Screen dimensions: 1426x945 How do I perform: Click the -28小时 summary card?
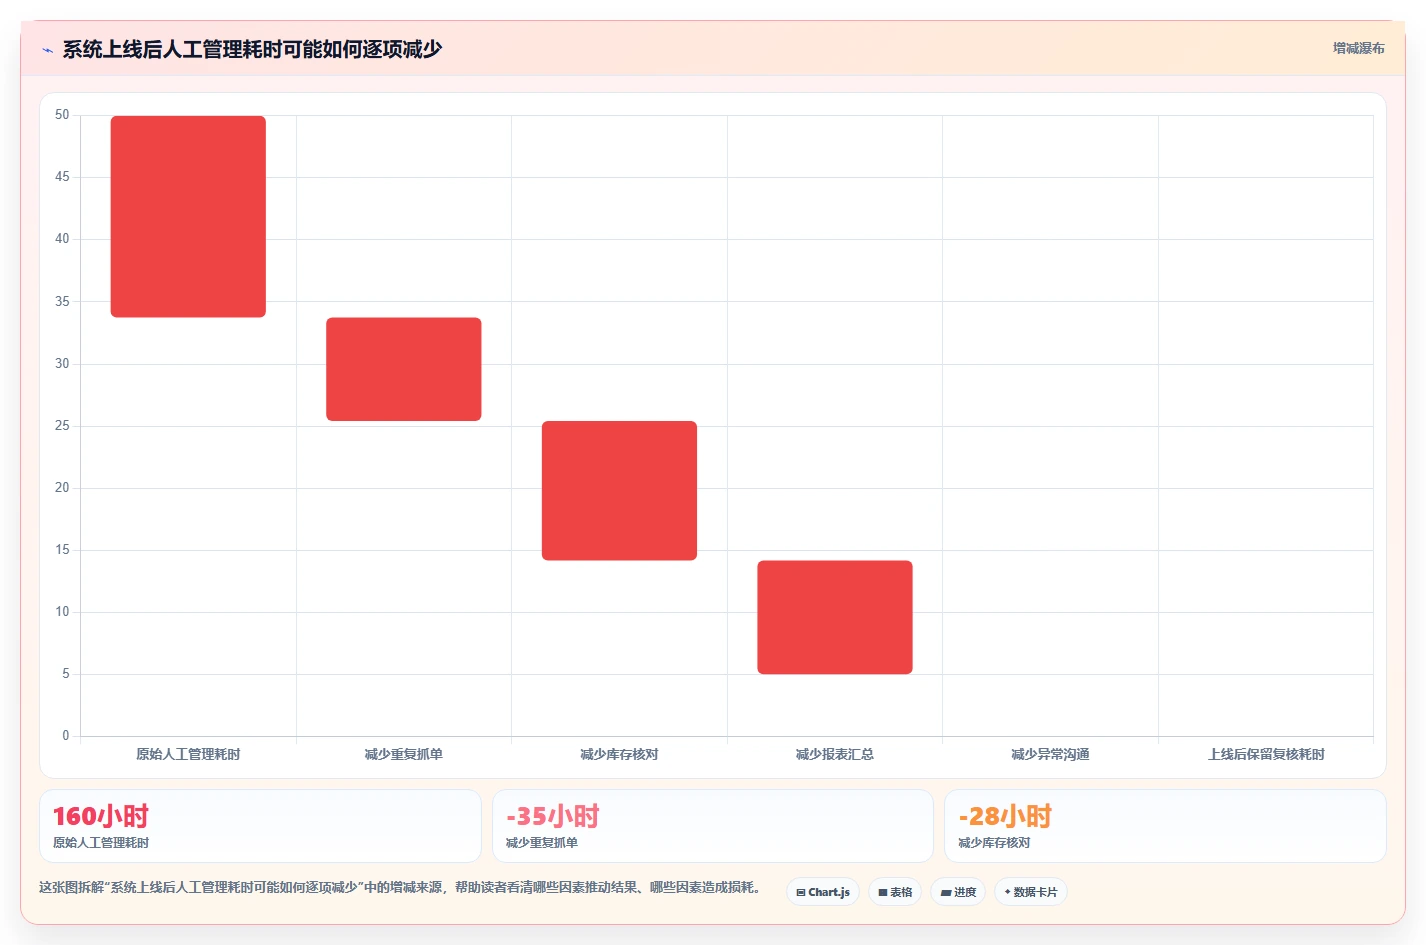1165,826
